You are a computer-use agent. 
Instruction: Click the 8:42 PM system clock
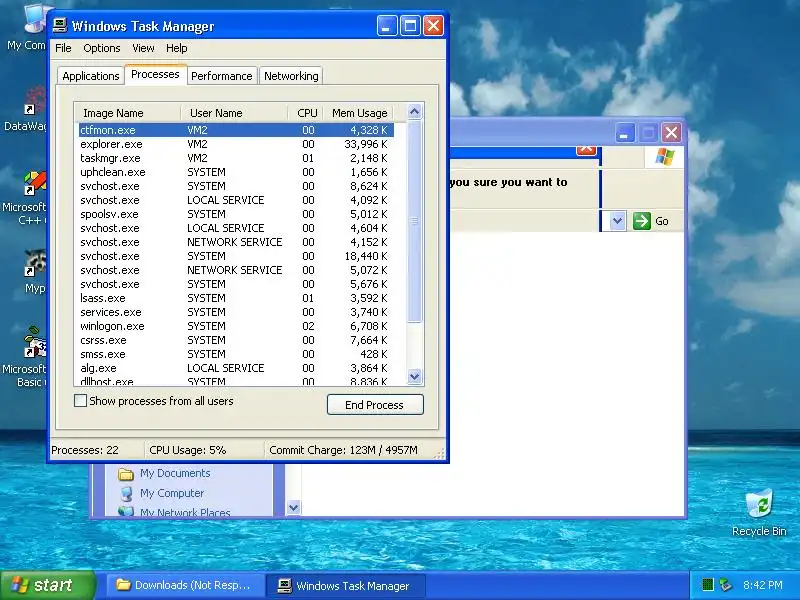[763, 585]
